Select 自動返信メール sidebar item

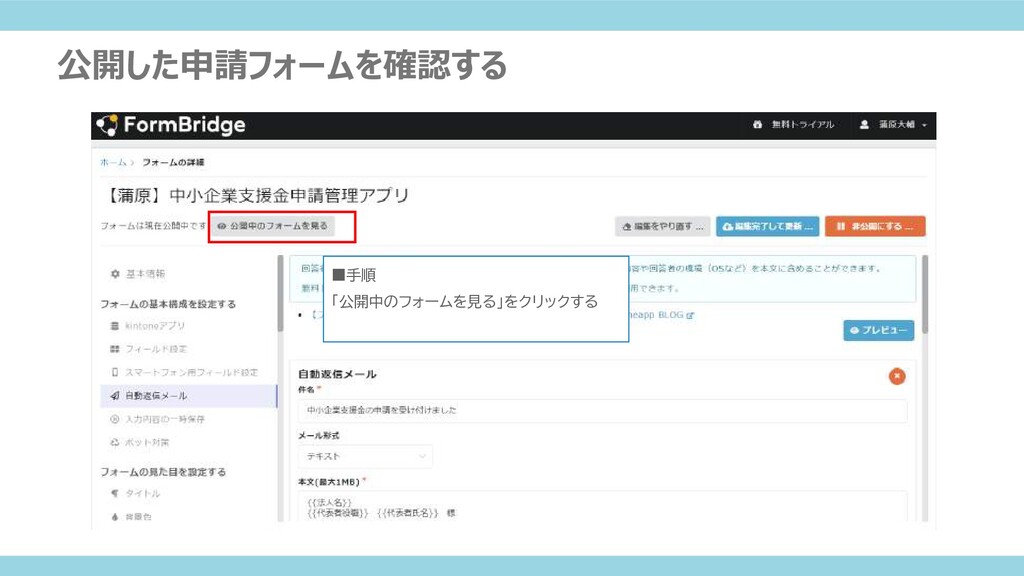click(189, 396)
